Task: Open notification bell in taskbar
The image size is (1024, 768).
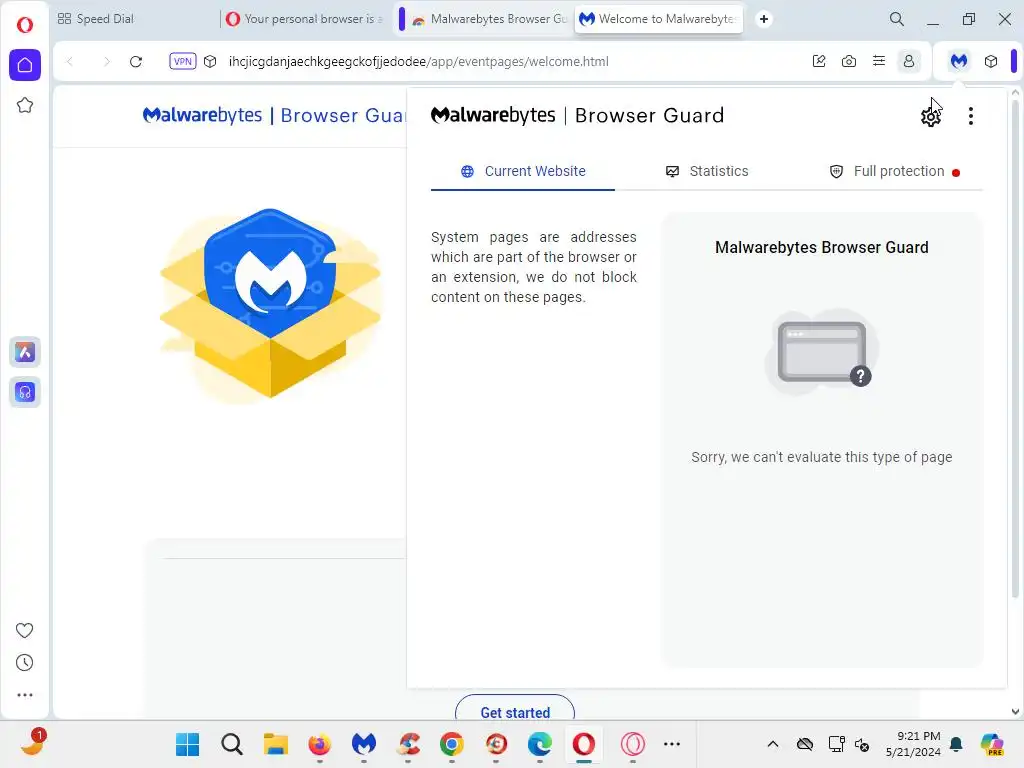Action: click(x=957, y=744)
